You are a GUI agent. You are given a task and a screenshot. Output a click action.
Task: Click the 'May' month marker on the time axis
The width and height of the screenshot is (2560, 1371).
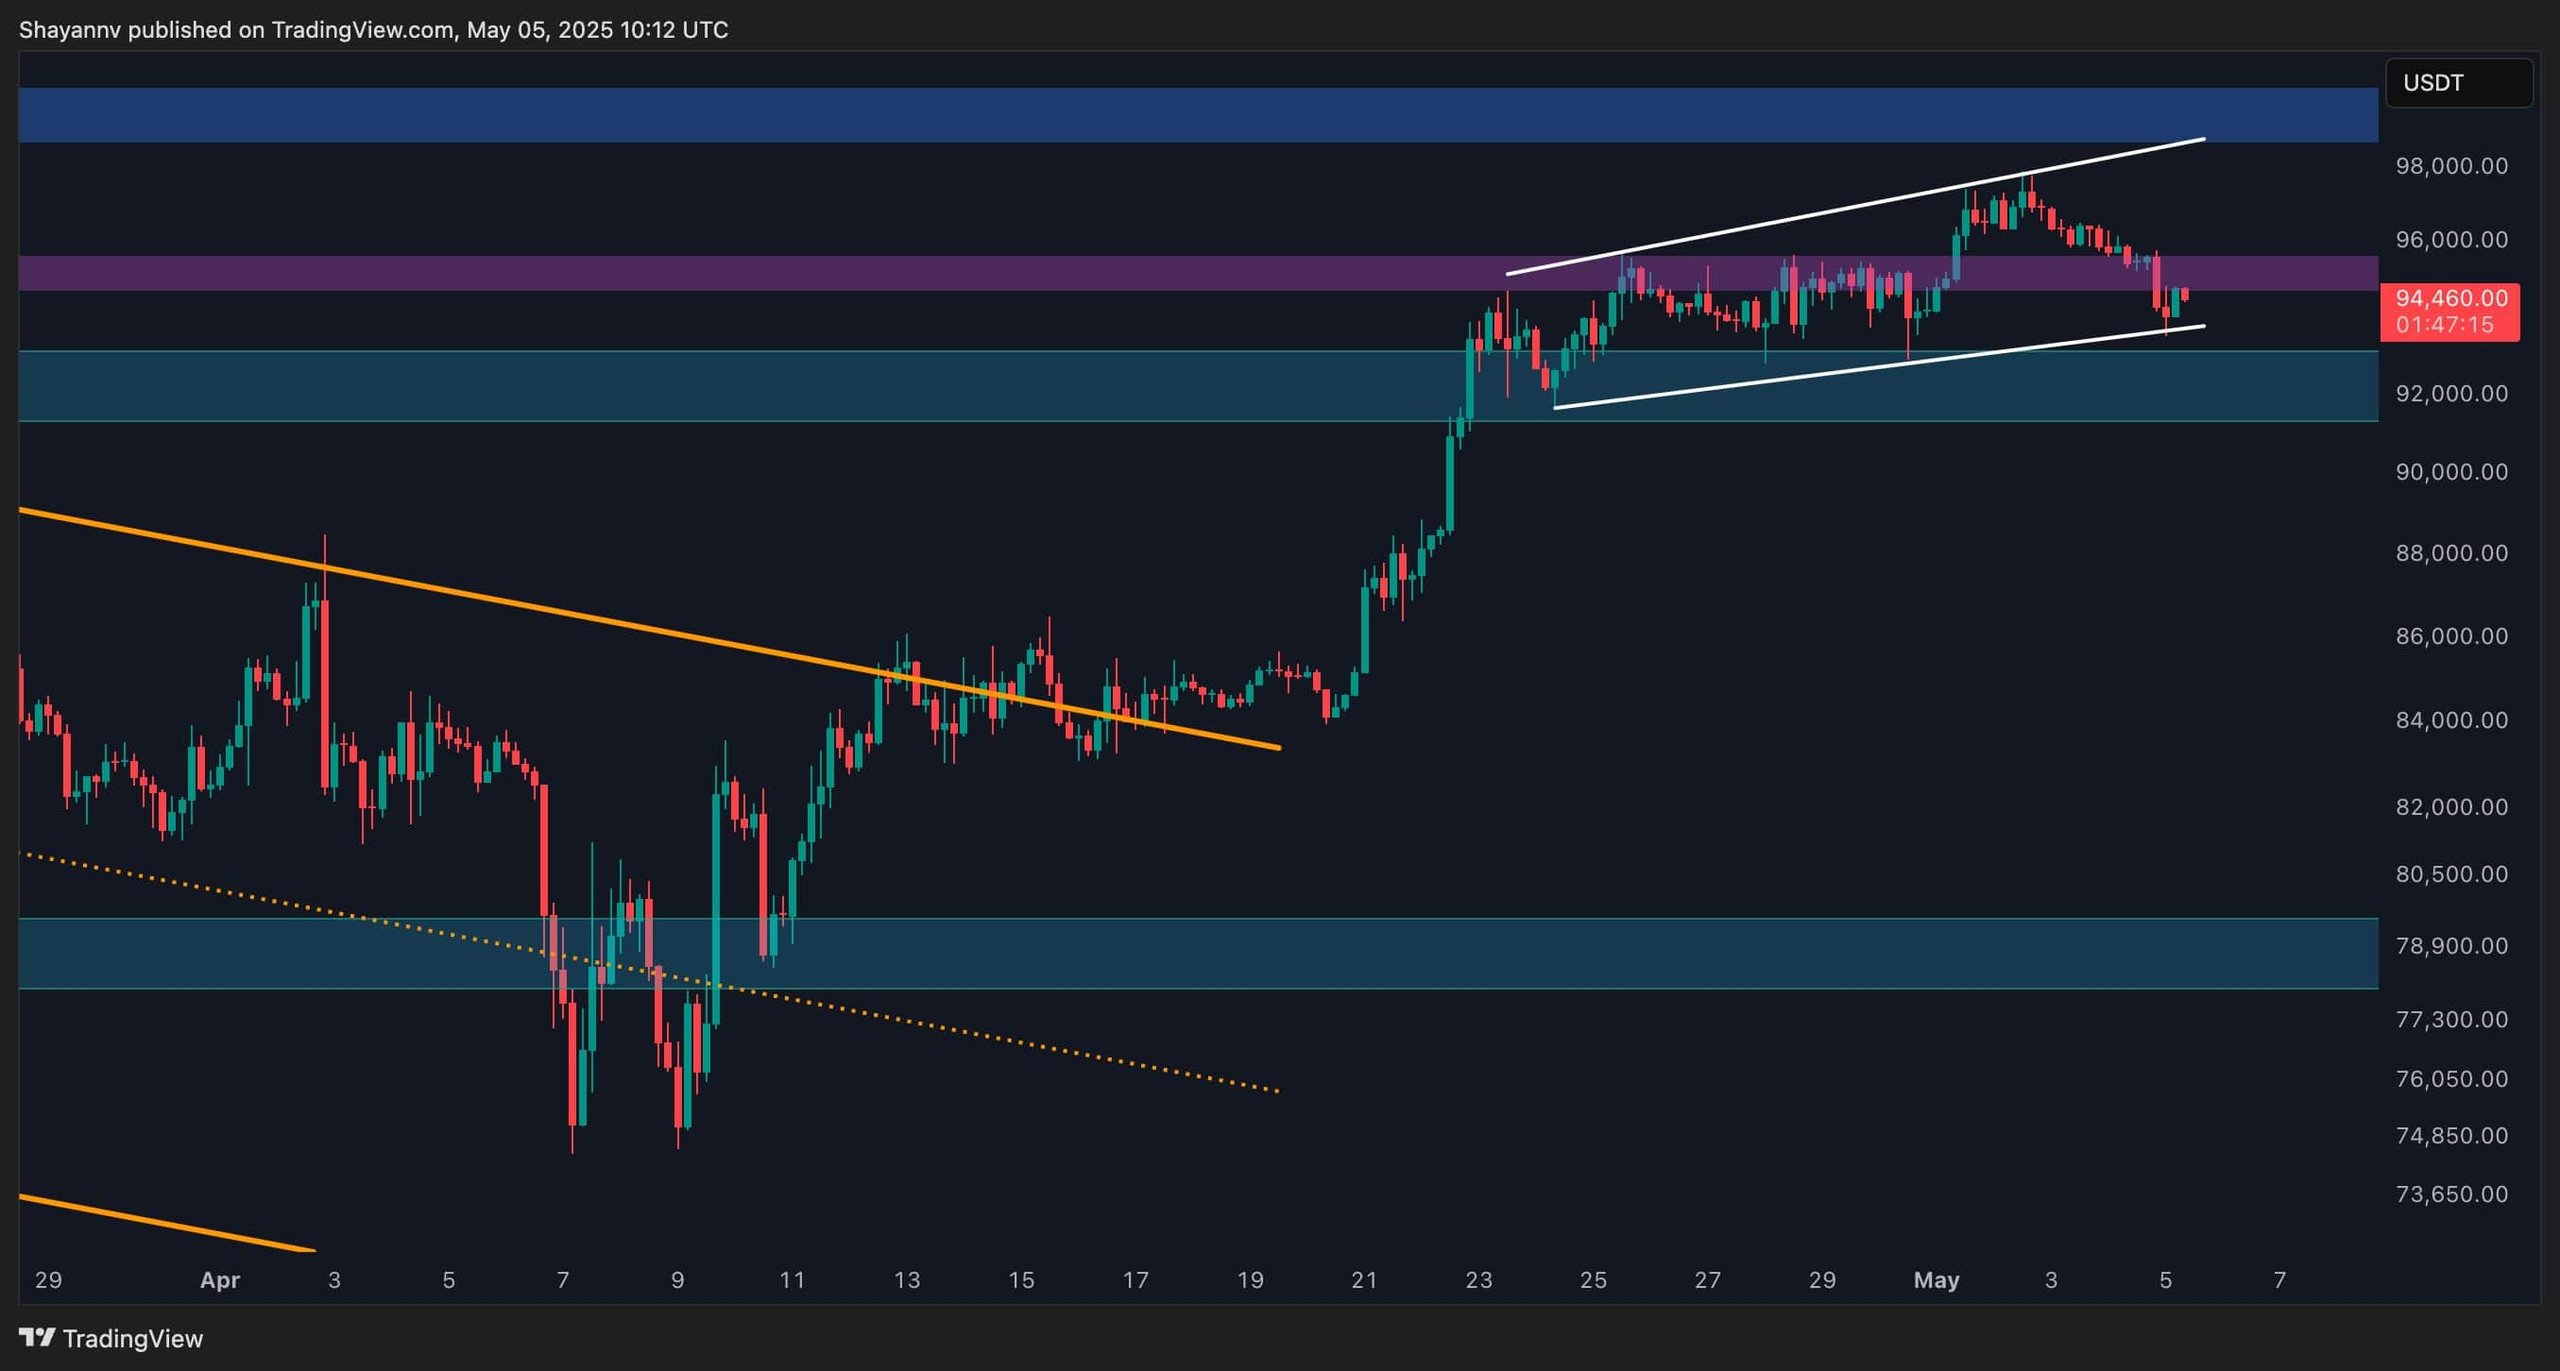(1936, 1280)
